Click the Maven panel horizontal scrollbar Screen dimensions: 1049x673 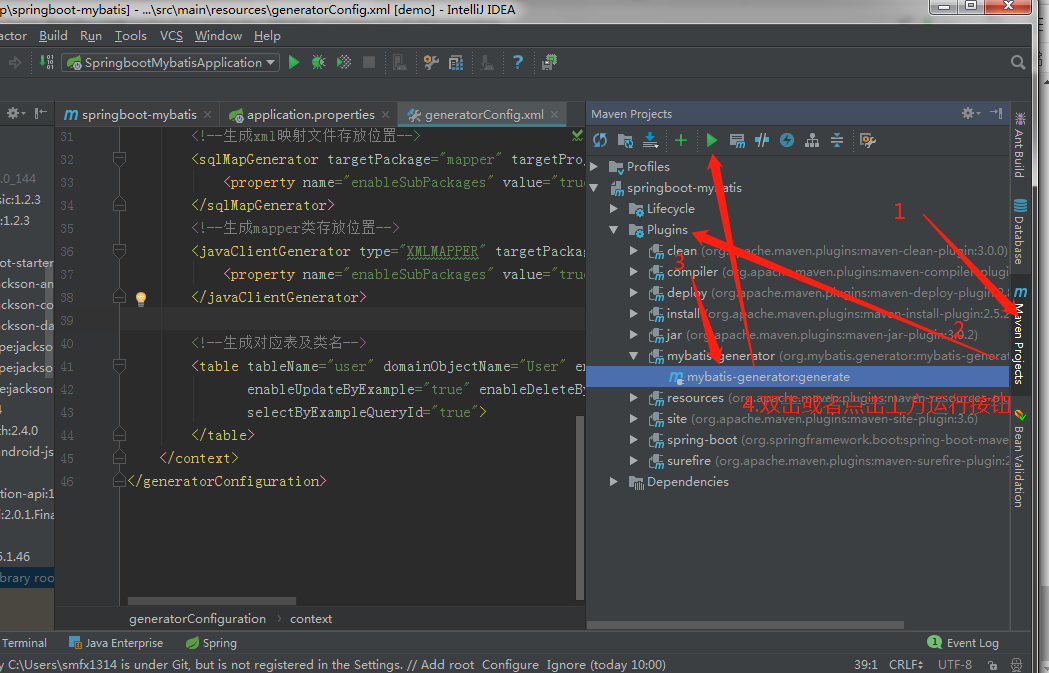[745, 625]
